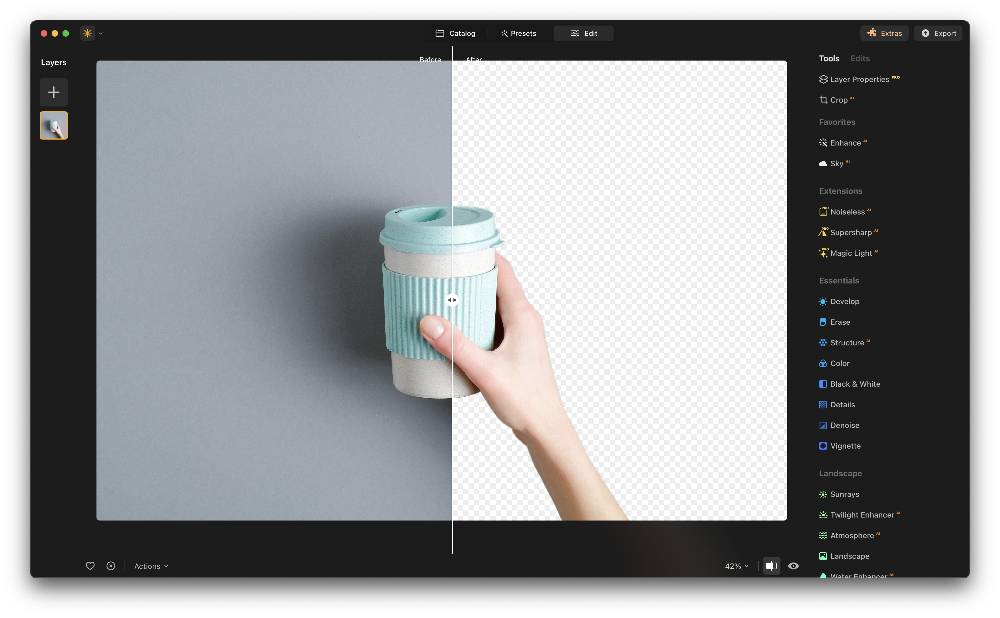Open the Extras button
The width and height of the screenshot is (1000, 618).
coord(884,33)
